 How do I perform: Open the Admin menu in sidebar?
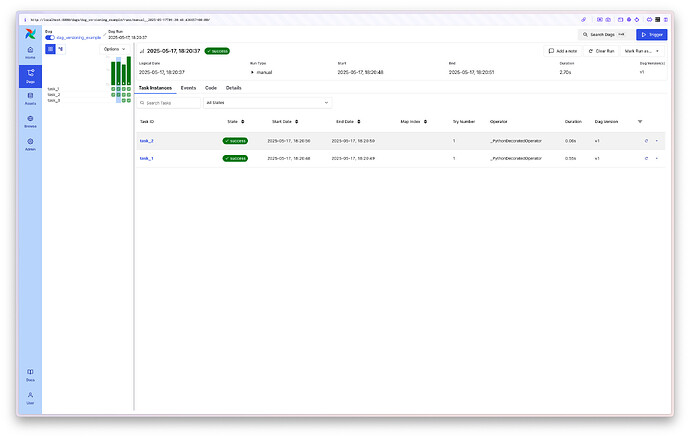point(30,143)
